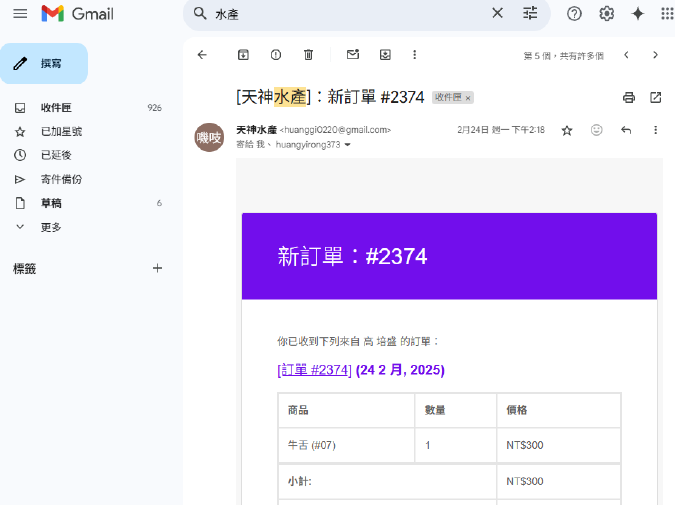Open more options for the message
Image resolution: width=675 pixels, height=505 pixels.
[x=656, y=130]
